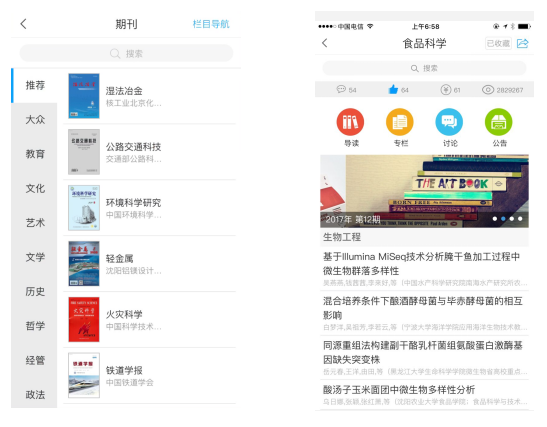Open the 导读 red books icon
The image size is (547, 427).
tap(350, 122)
